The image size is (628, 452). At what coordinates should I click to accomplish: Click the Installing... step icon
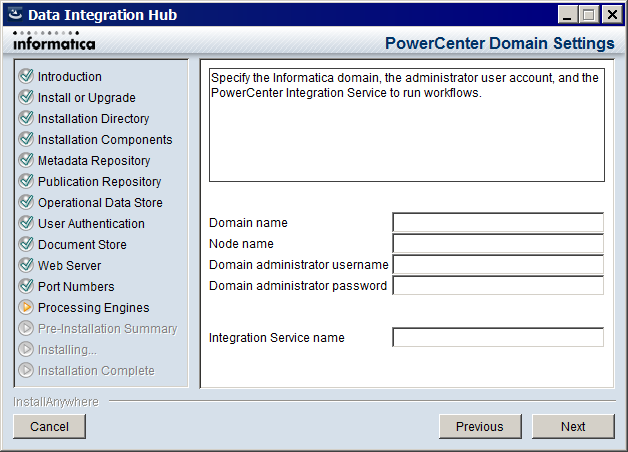pos(26,349)
